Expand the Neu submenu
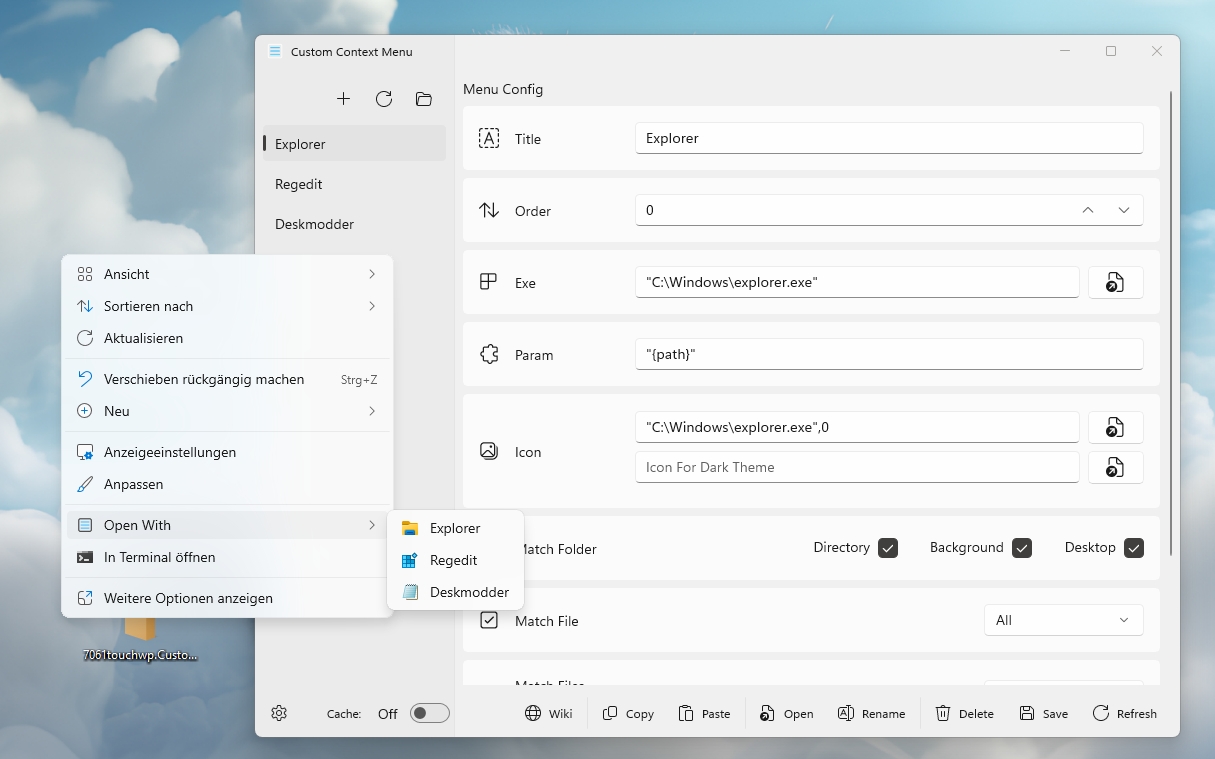1215x759 pixels. pyautogui.click(x=227, y=411)
